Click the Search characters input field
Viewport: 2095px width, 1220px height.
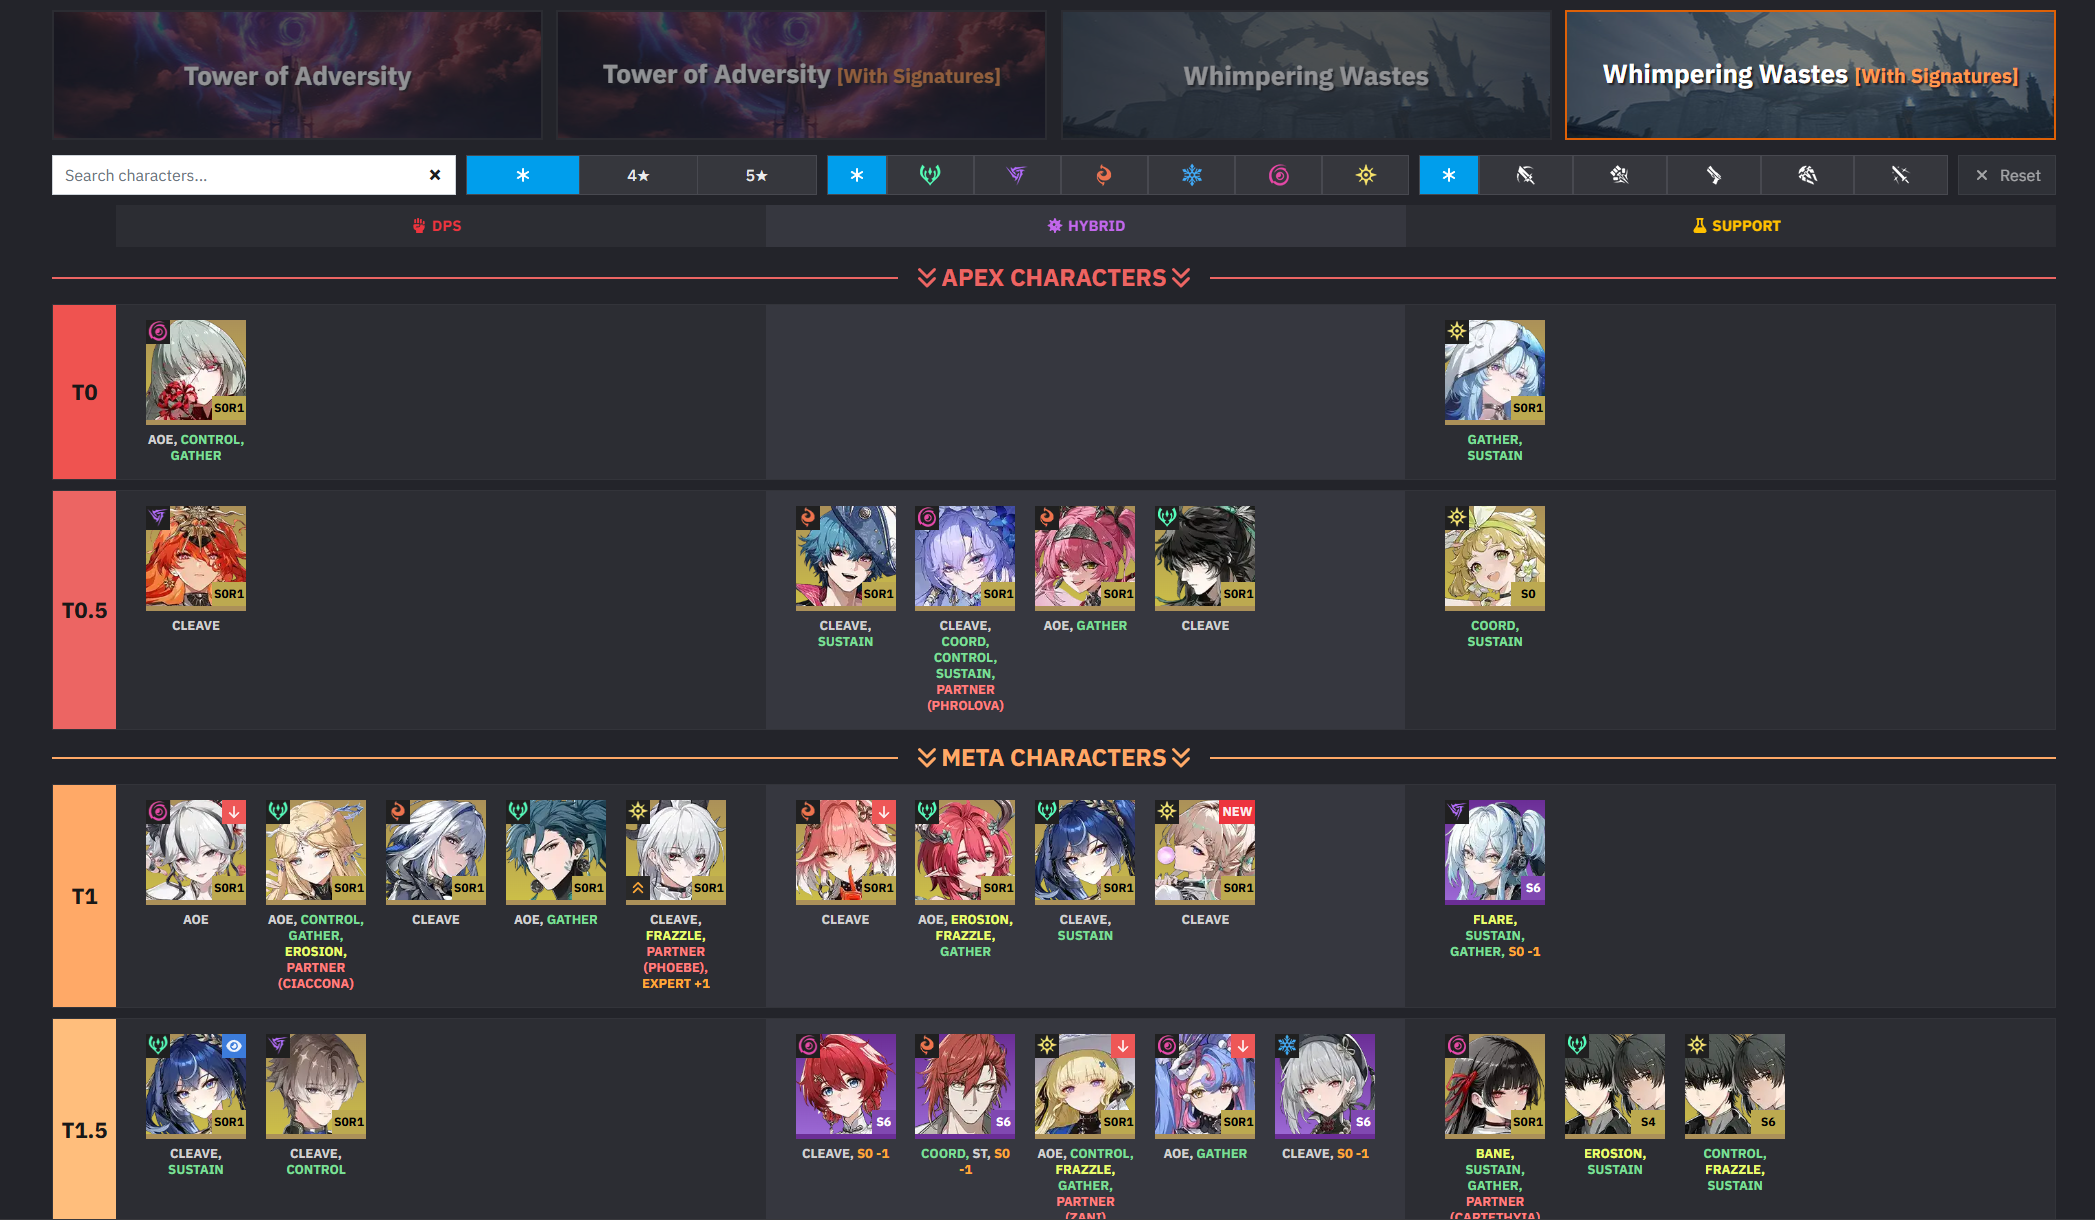coord(238,175)
